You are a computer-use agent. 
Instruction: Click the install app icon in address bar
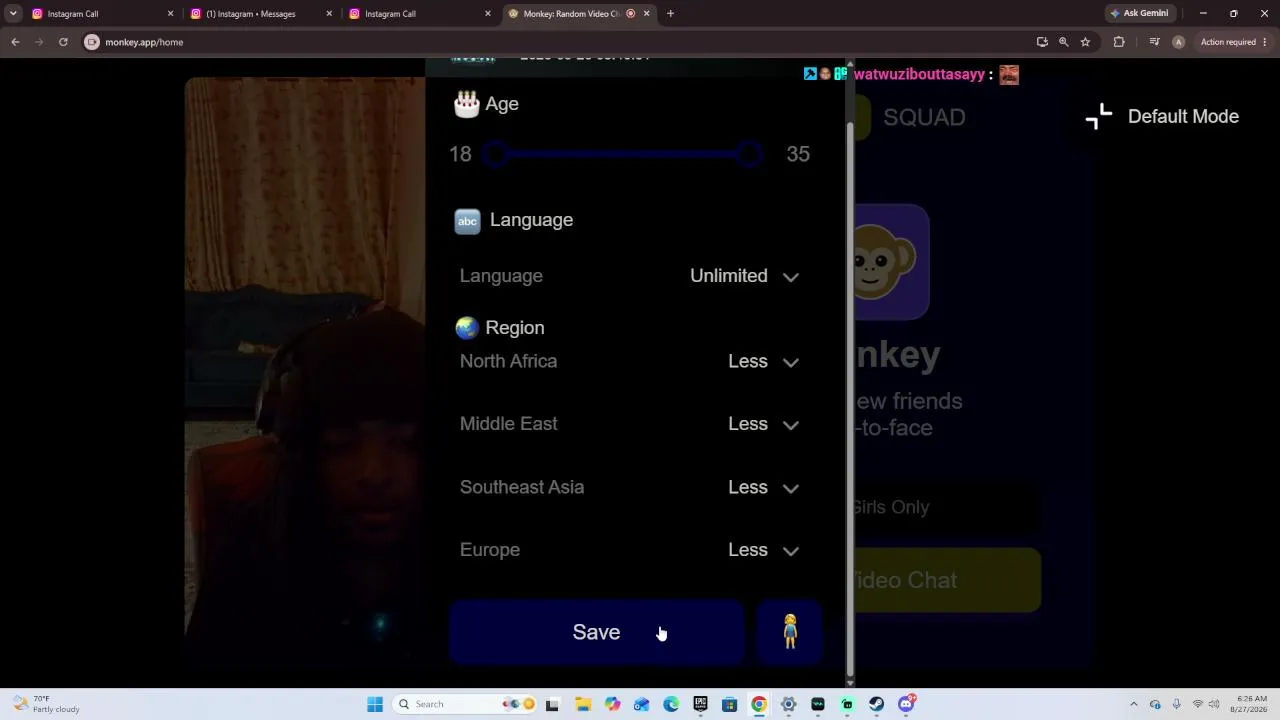[1042, 42]
